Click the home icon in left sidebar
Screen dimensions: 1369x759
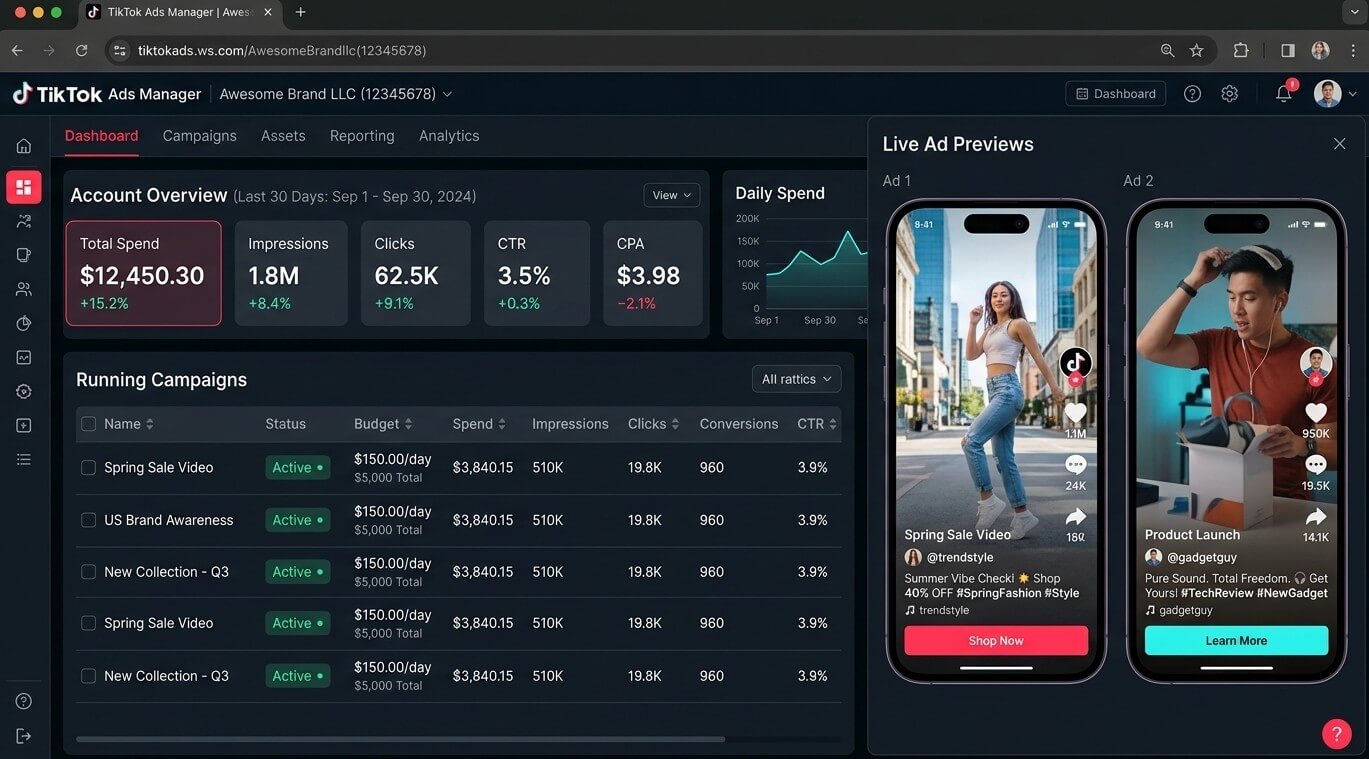(24, 146)
